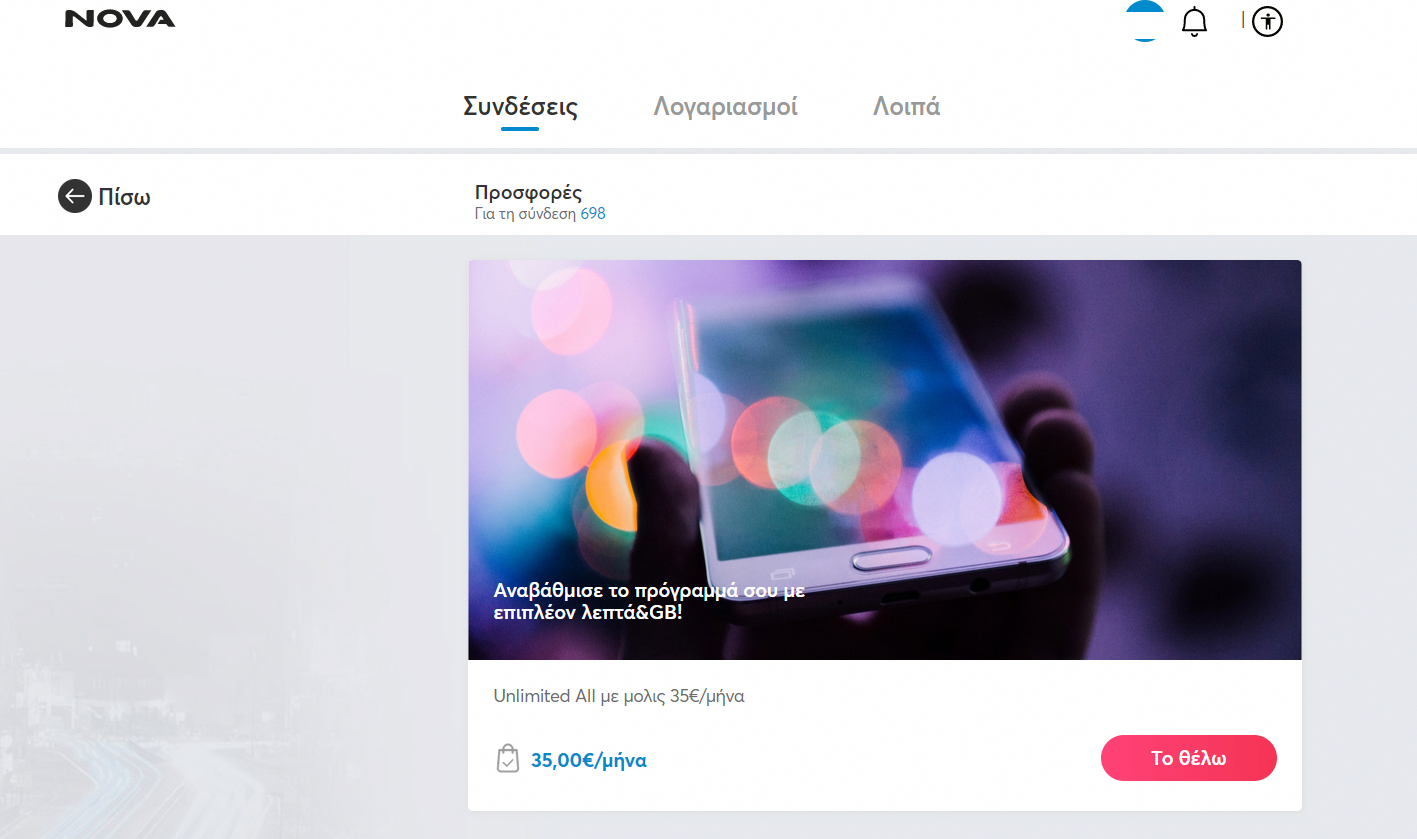Go back via the Πίσω label

click(x=124, y=197)
